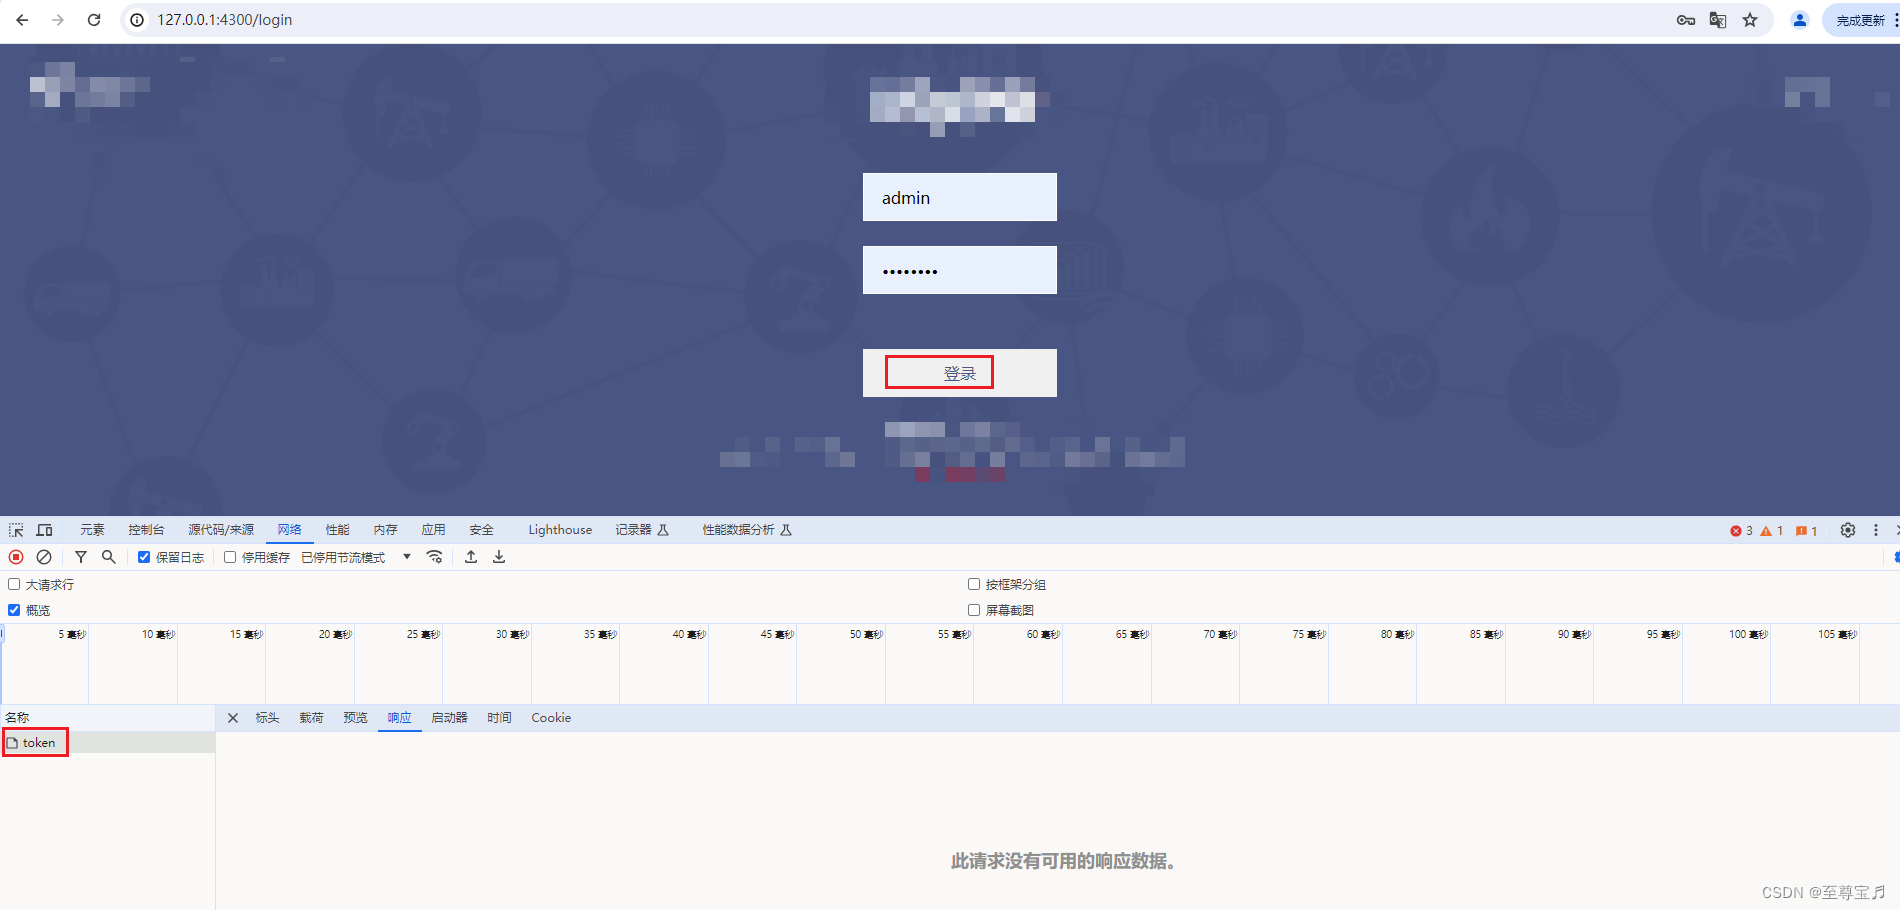Export HAR using the download icon
The height and width of the screenshot is (910, 1900).
pyautogui.click(x=498, y=557)
